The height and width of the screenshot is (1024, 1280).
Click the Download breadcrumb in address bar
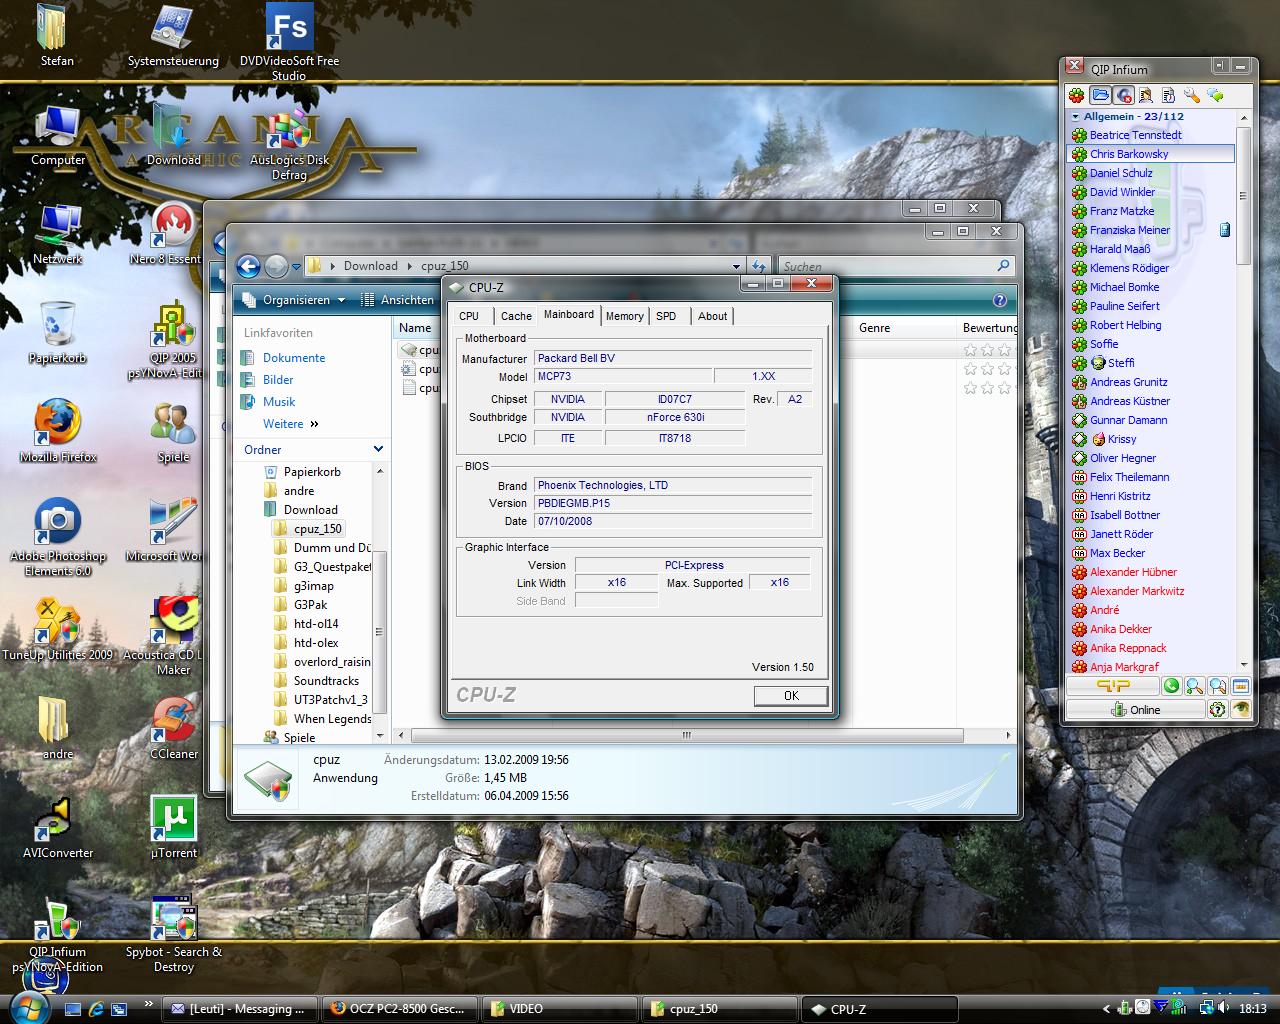point(370,266)
